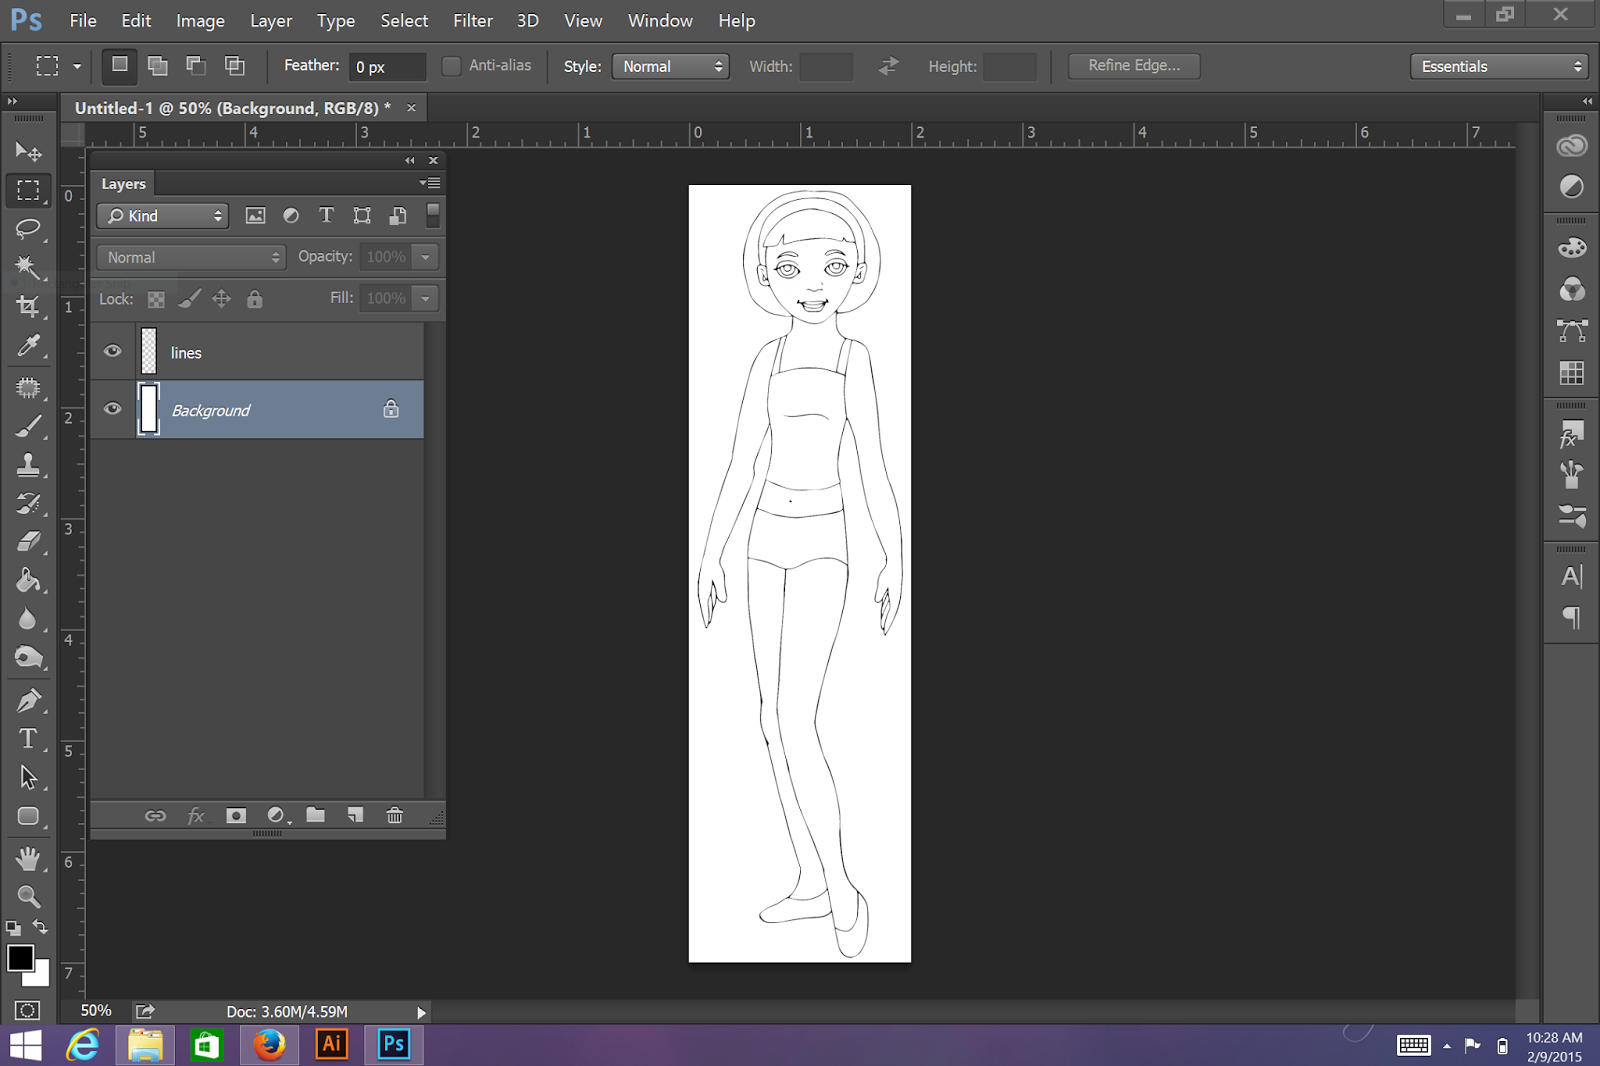This screenshot has width=1600, height=1066.
Task: Select the Pen tool
Action: pyautogui.click(x=28, y=699)
